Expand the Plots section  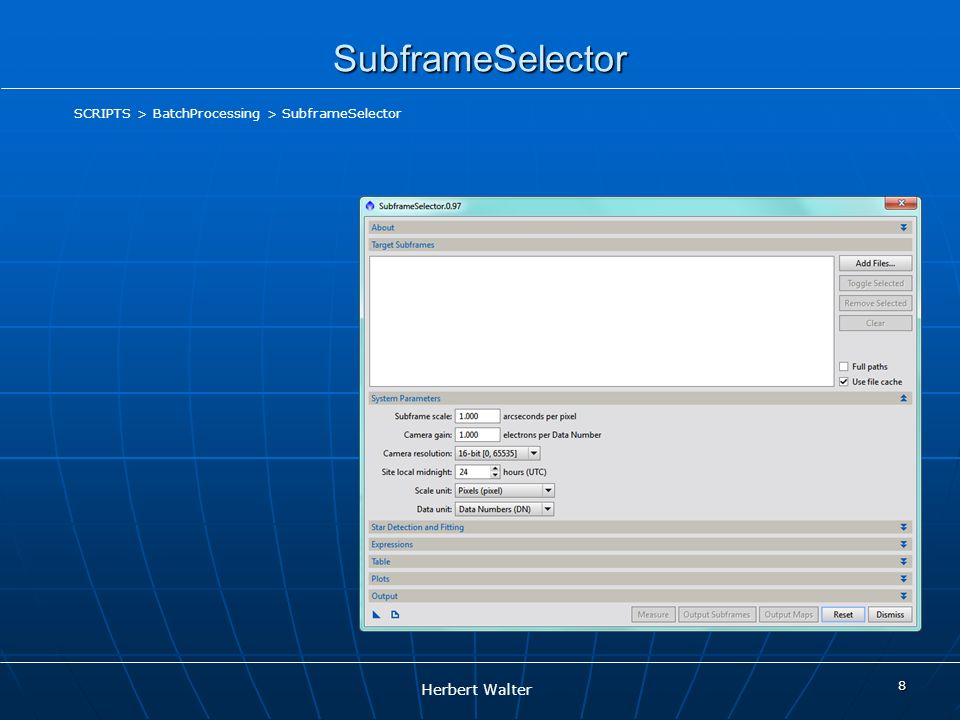(903, 579)
